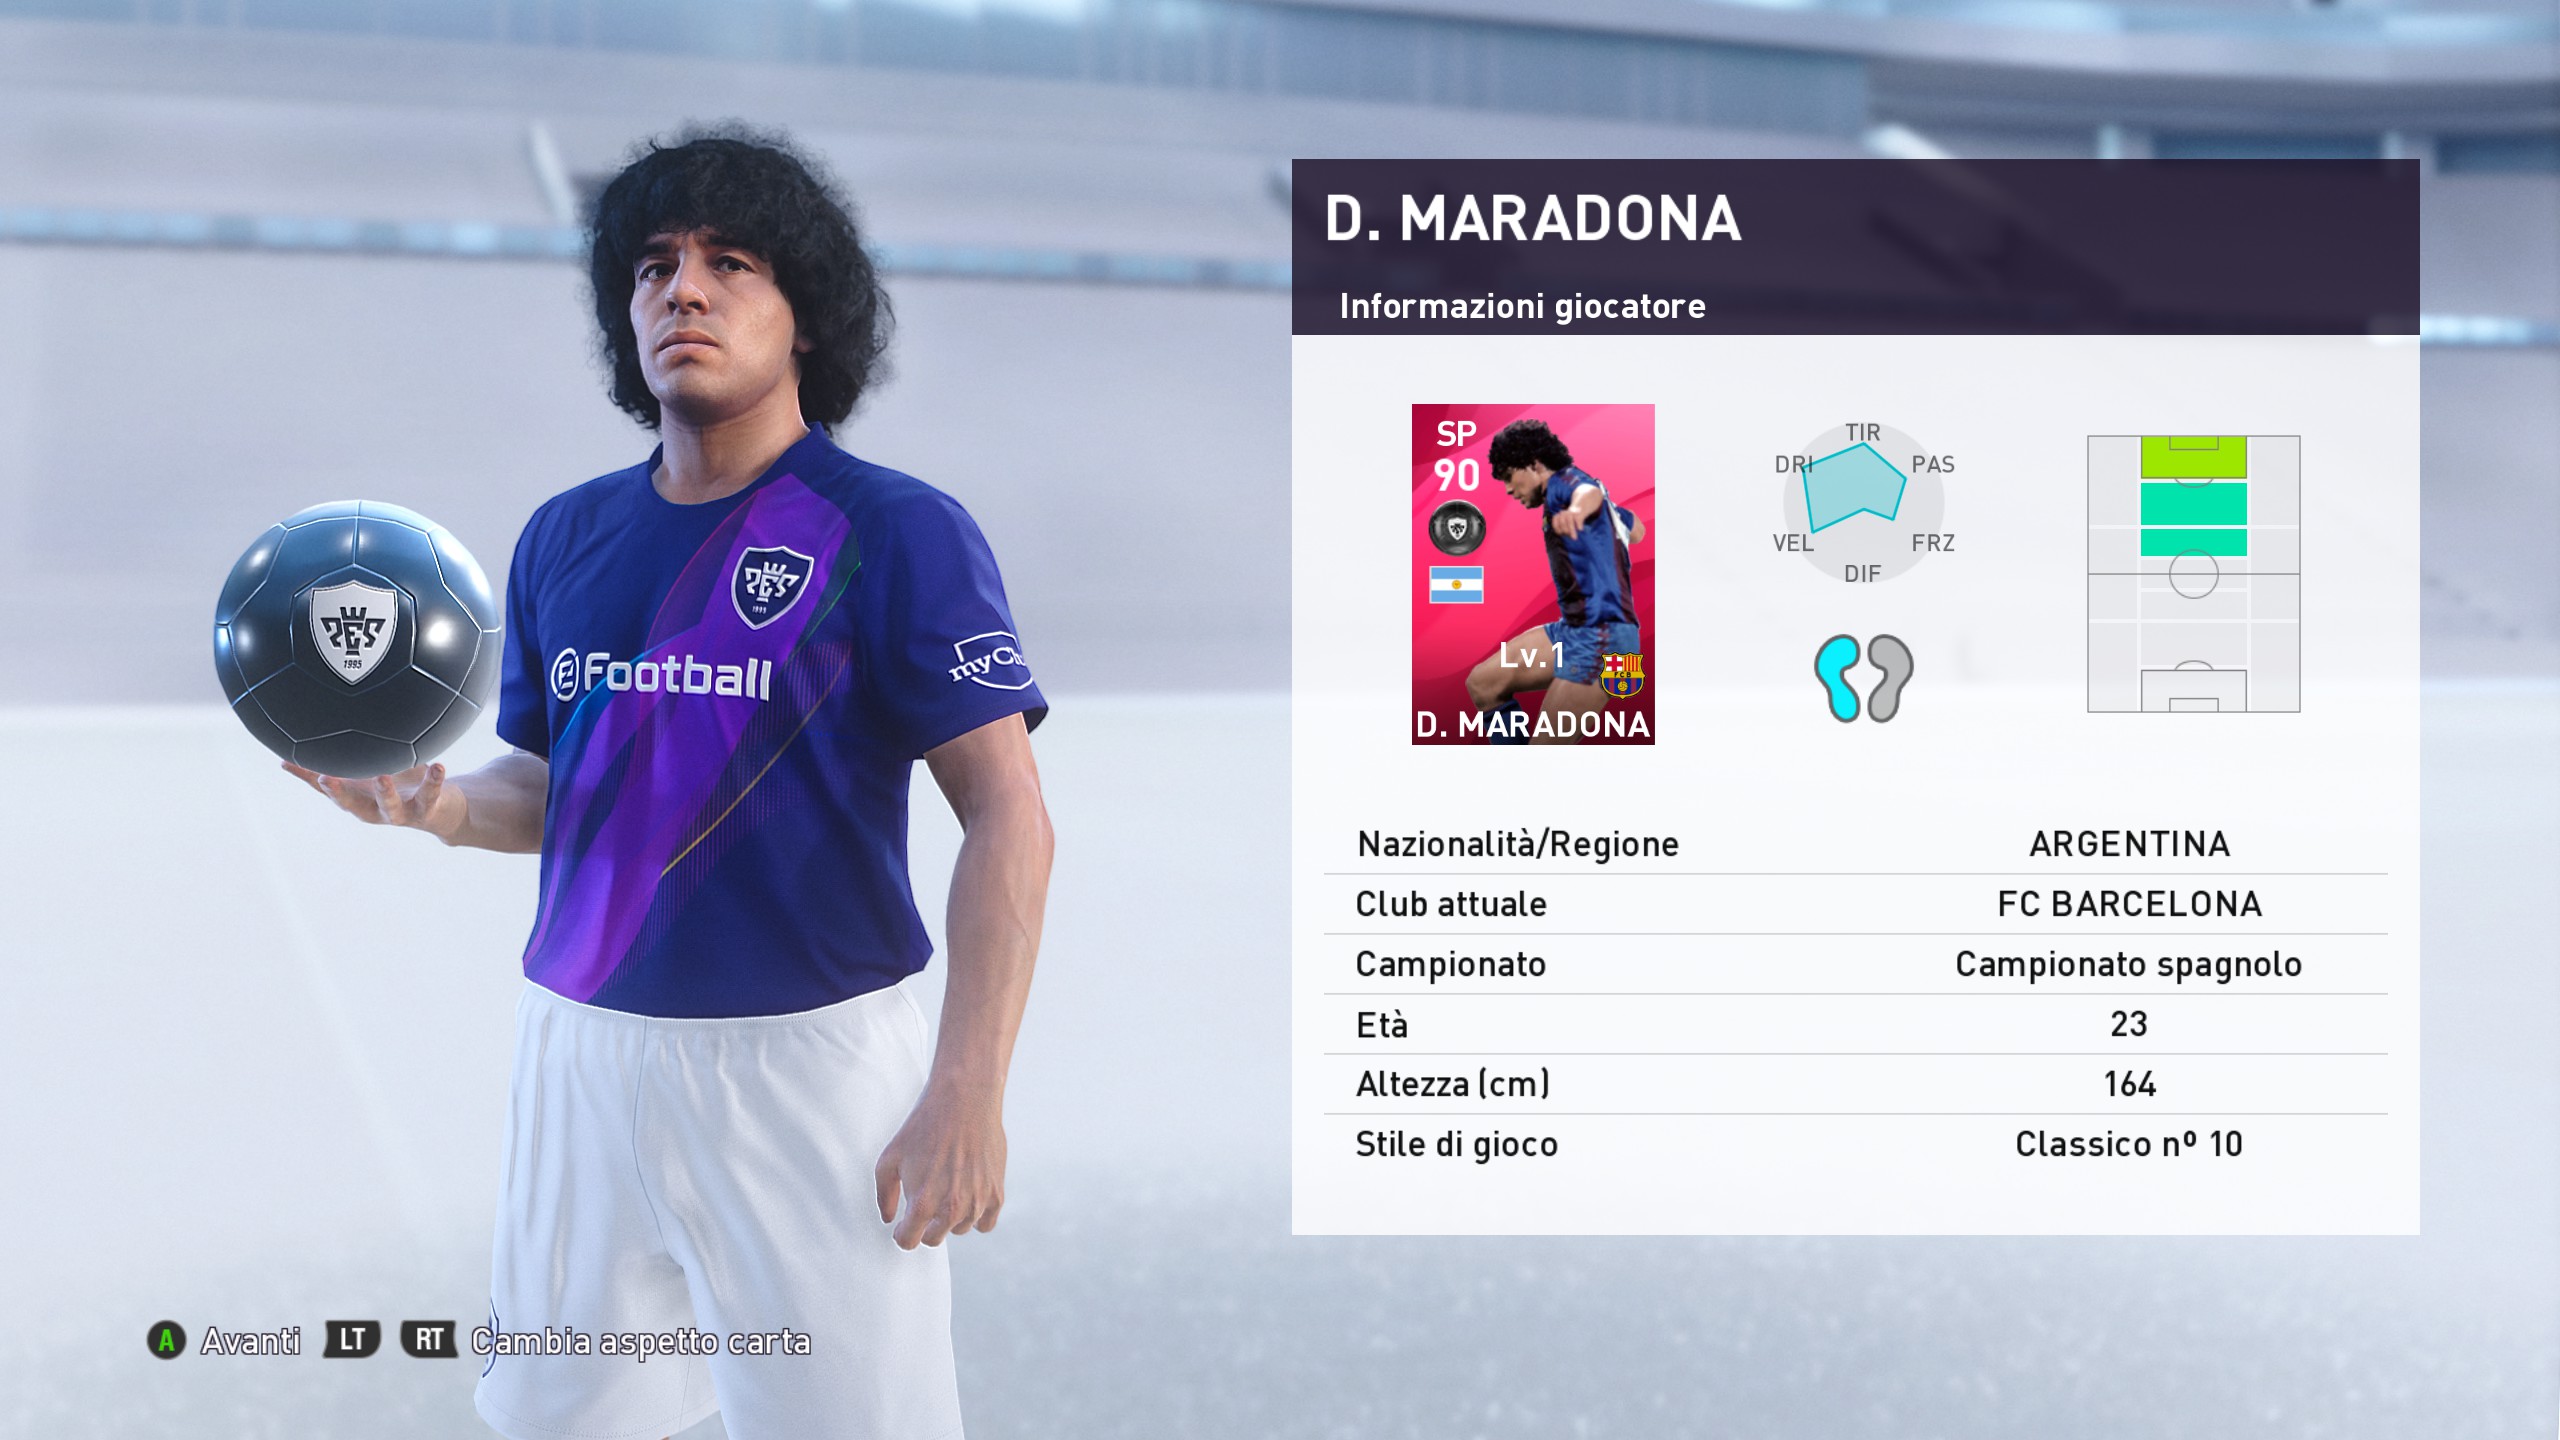The height and width of the screenshot is (1440, 2560).
Task: Click the grey right foot icon
Action: click(1889, 678)
